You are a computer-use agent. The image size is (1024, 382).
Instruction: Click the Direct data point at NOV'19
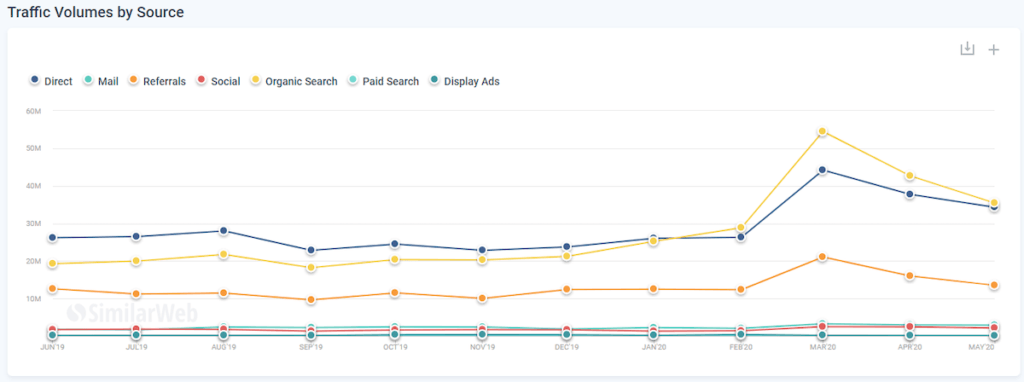click(482, 250)
